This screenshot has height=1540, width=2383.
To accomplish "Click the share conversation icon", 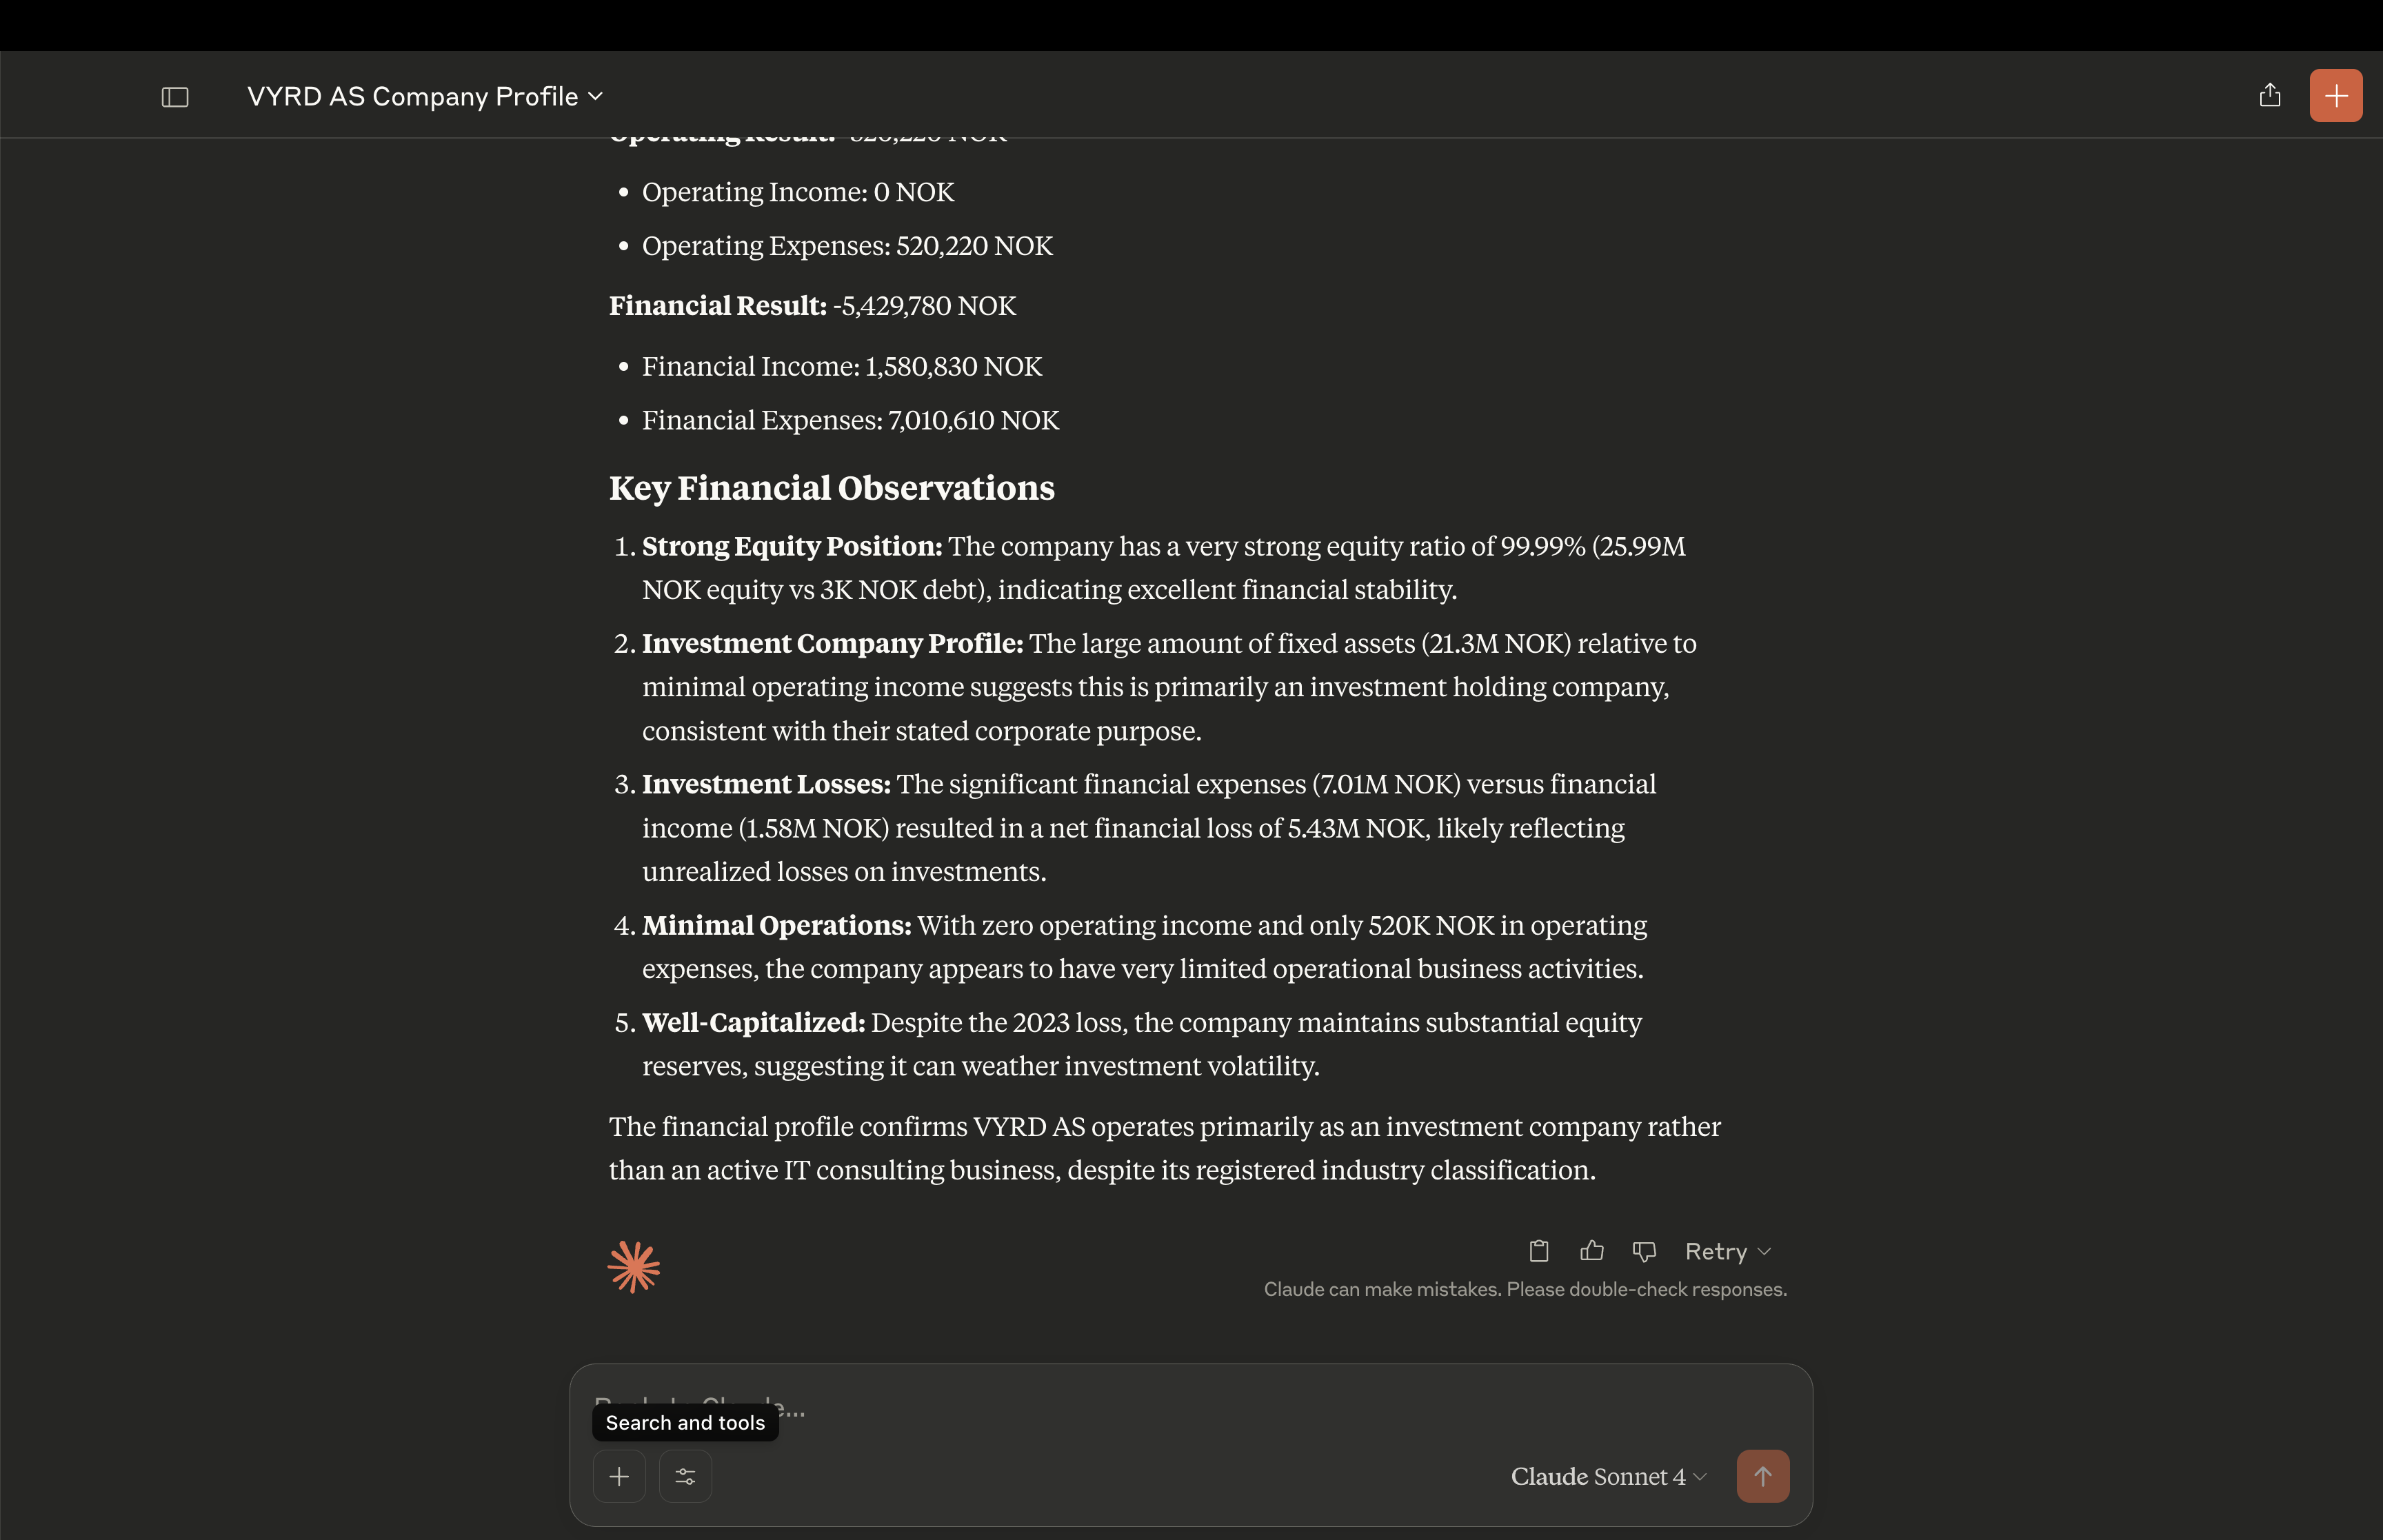I will 2270,95.
